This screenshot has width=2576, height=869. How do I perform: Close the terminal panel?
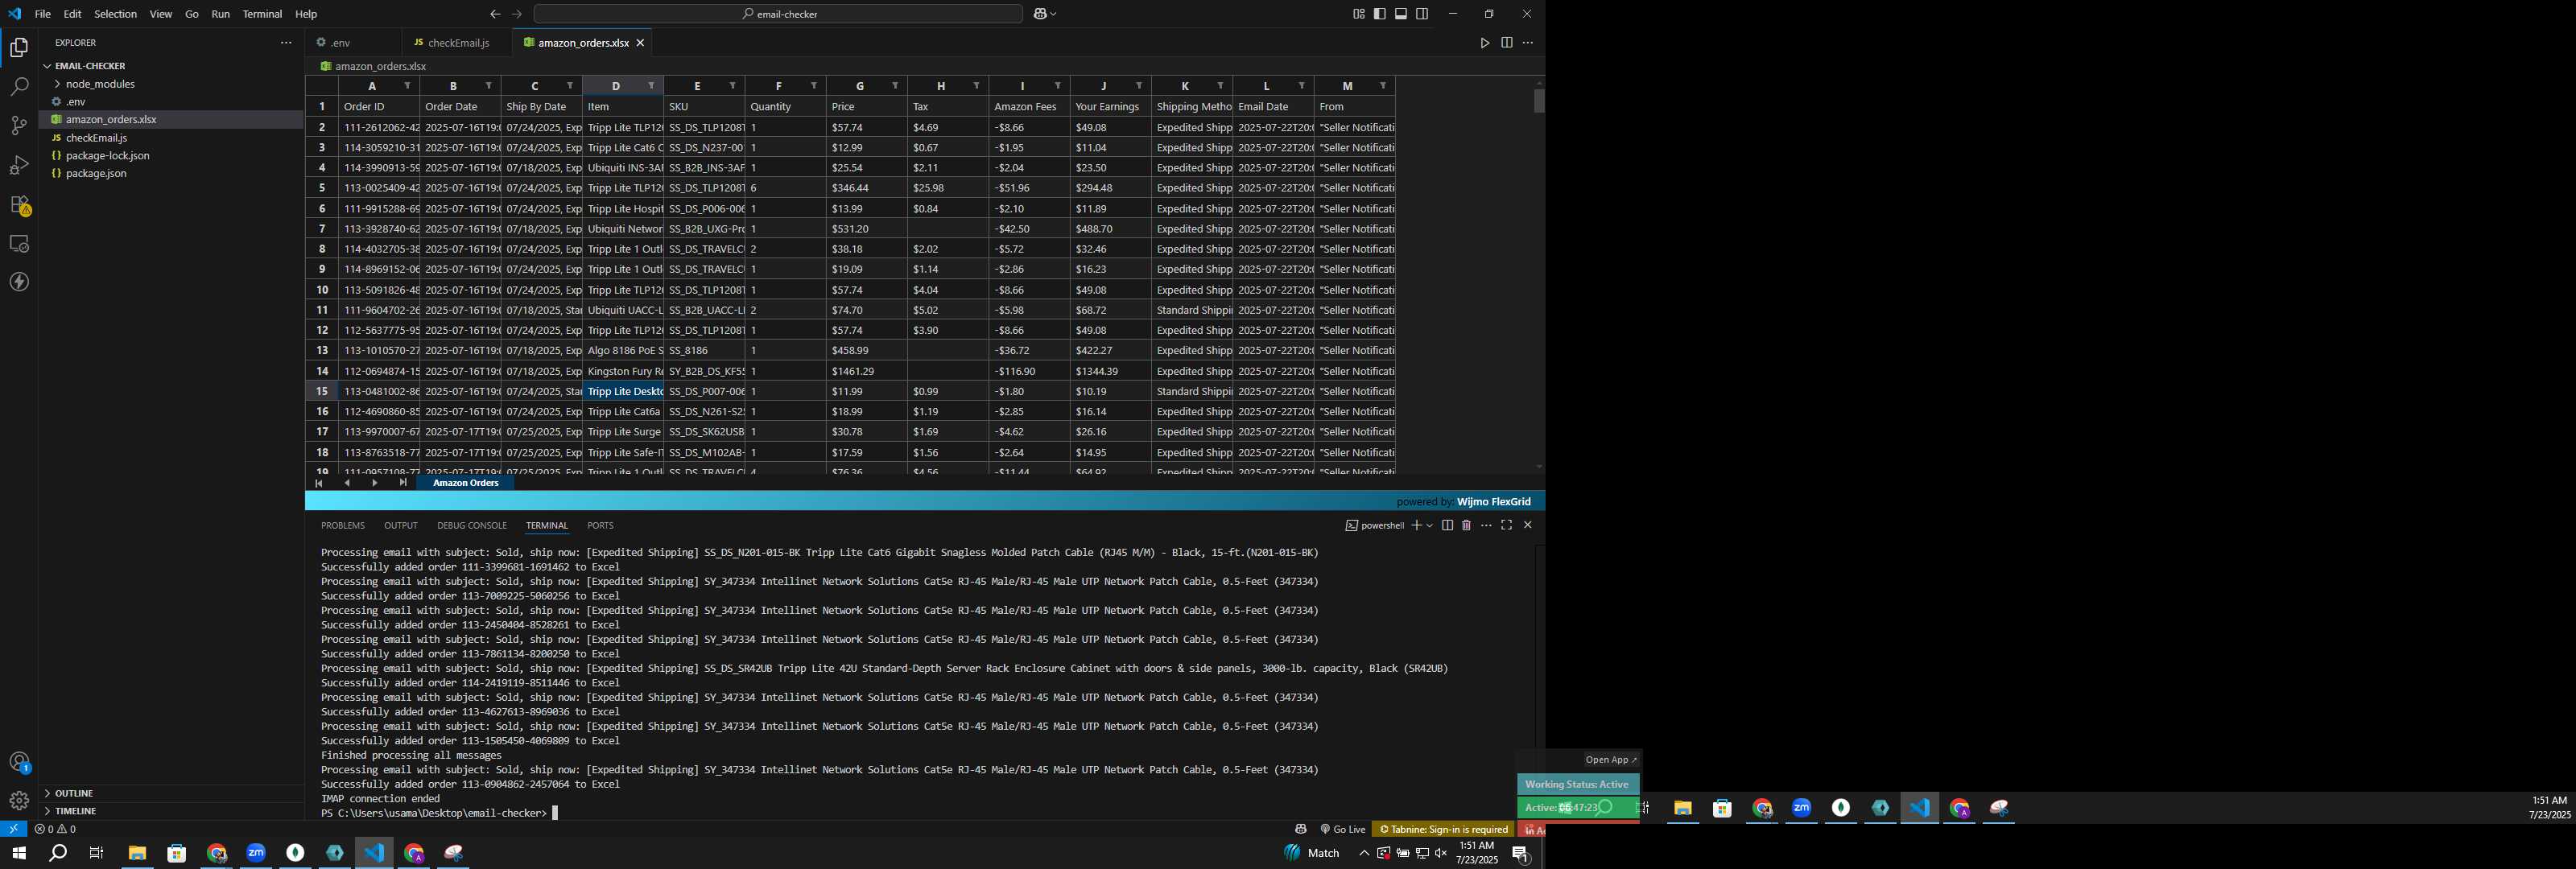(1527, 525)
